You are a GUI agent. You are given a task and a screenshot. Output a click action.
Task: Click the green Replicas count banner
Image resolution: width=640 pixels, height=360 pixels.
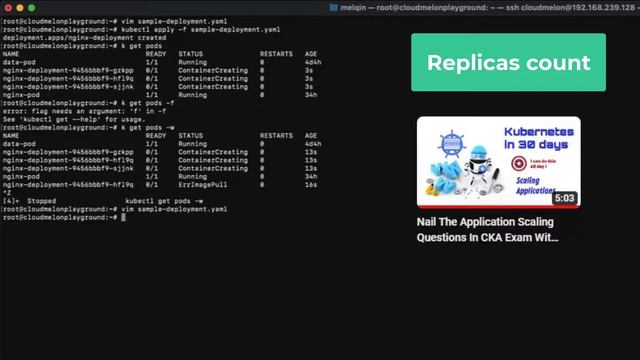[x=508, y=62]
